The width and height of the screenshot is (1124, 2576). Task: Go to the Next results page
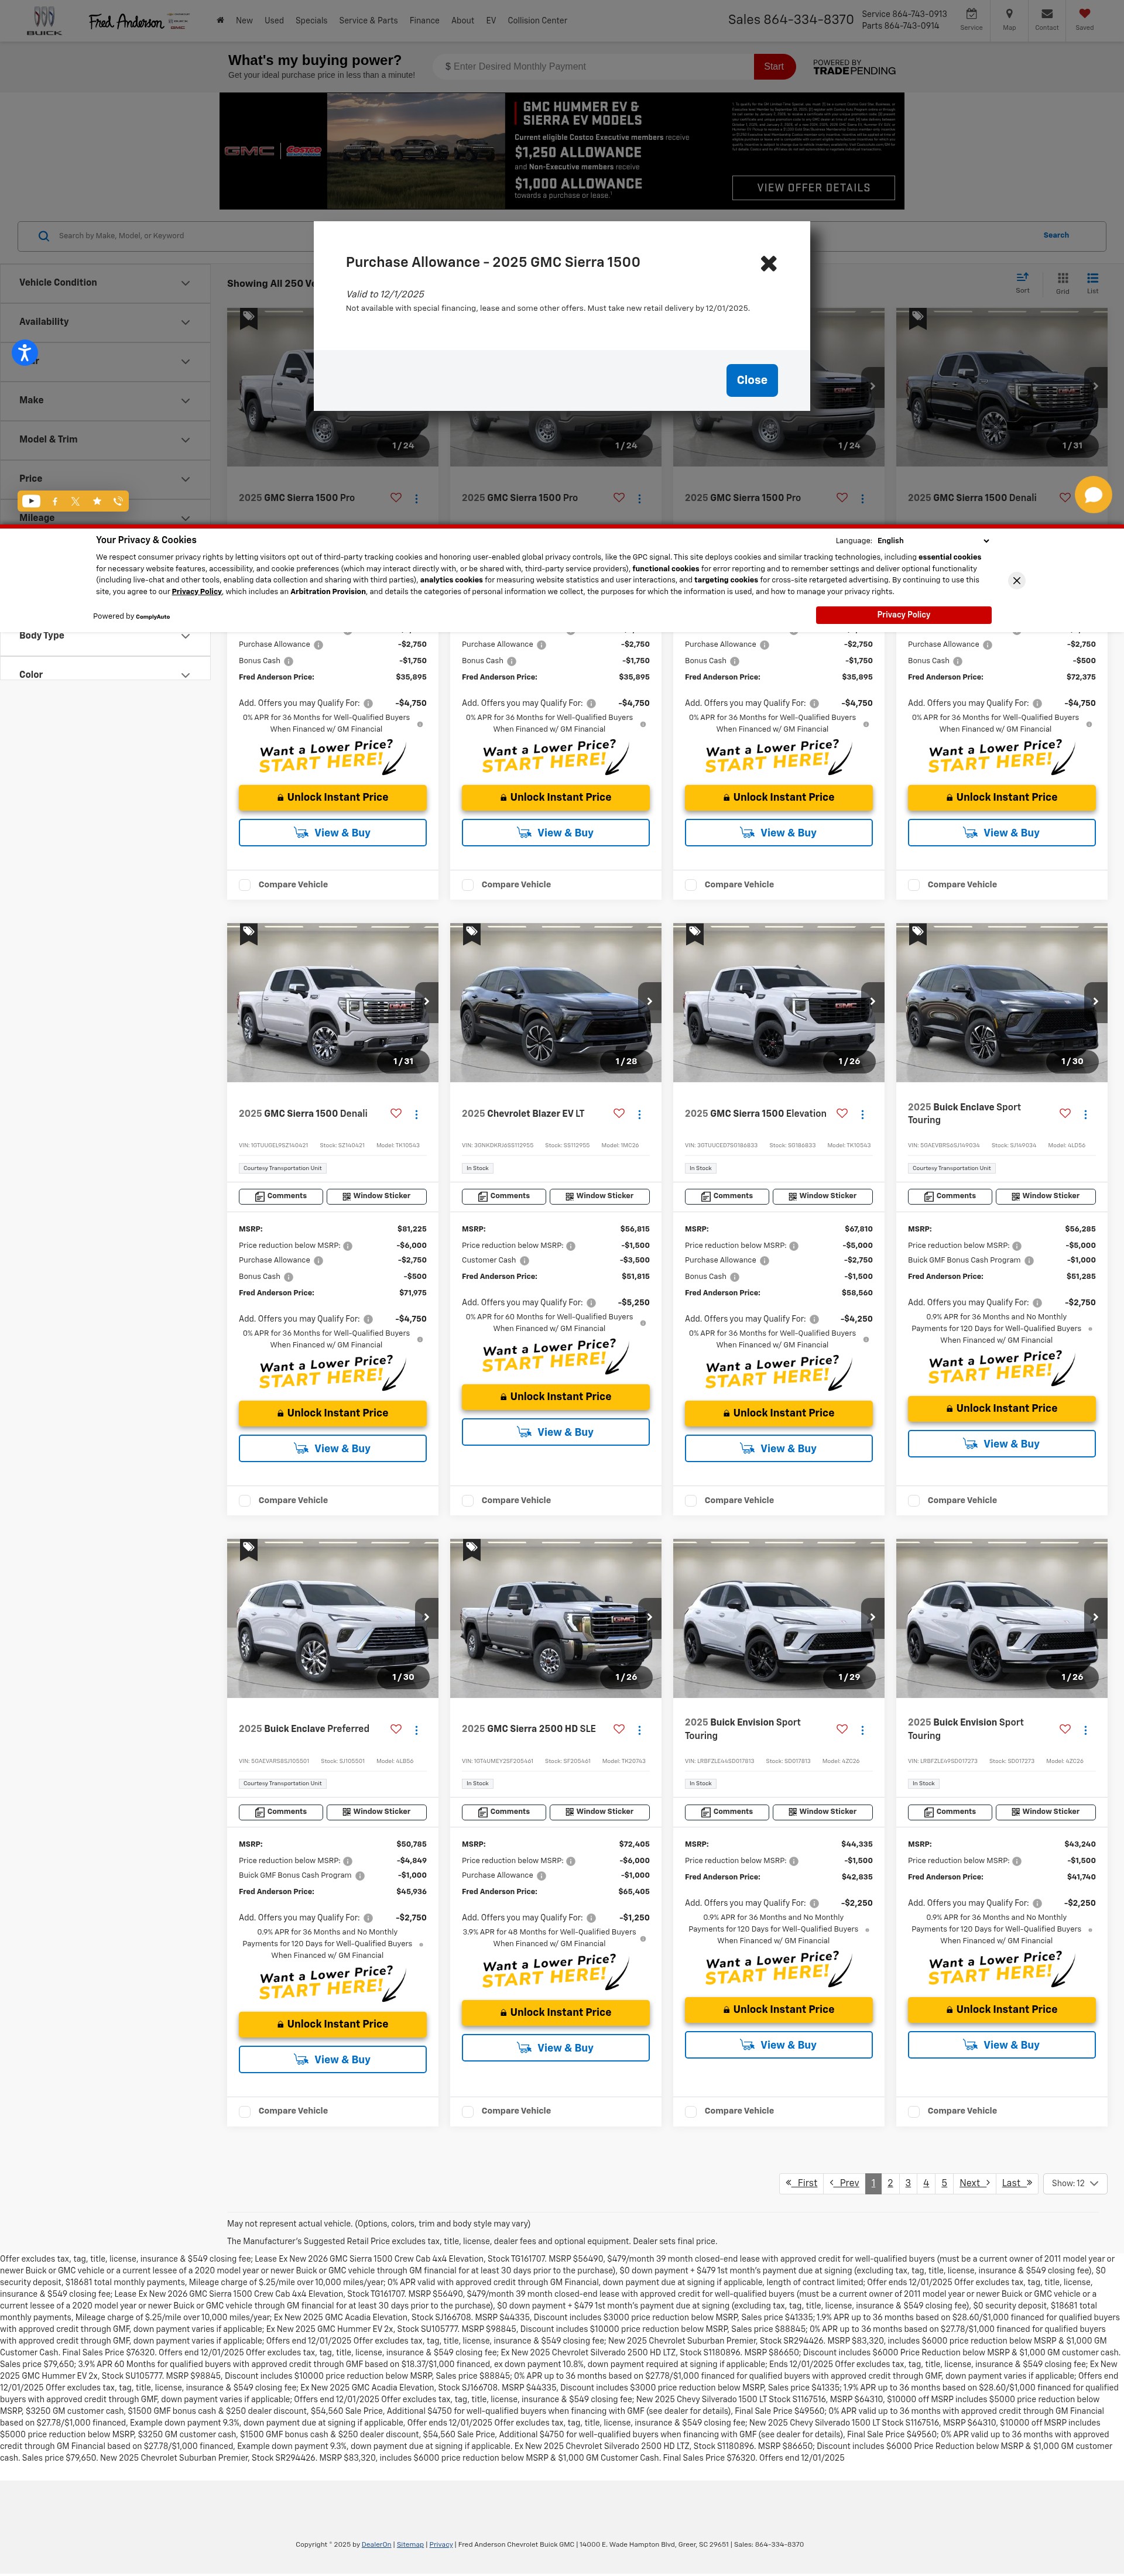974,2183
